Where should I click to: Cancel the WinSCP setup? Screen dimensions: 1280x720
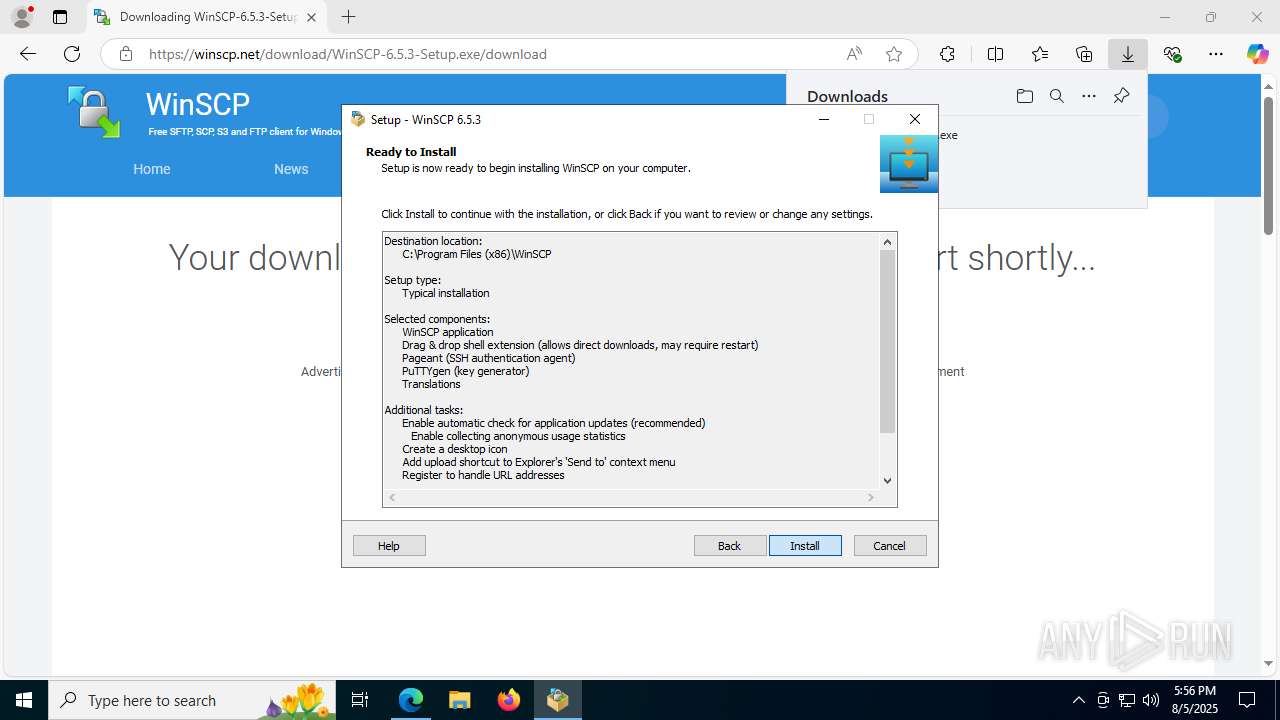click(890, 546)
